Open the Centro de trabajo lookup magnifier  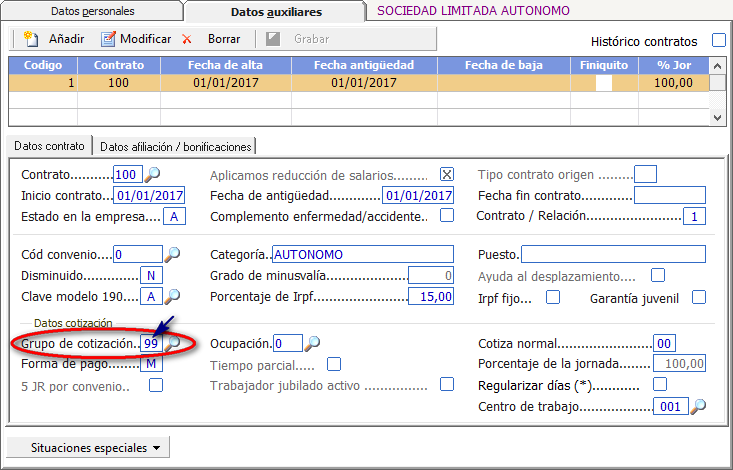(x=698, y=406)
